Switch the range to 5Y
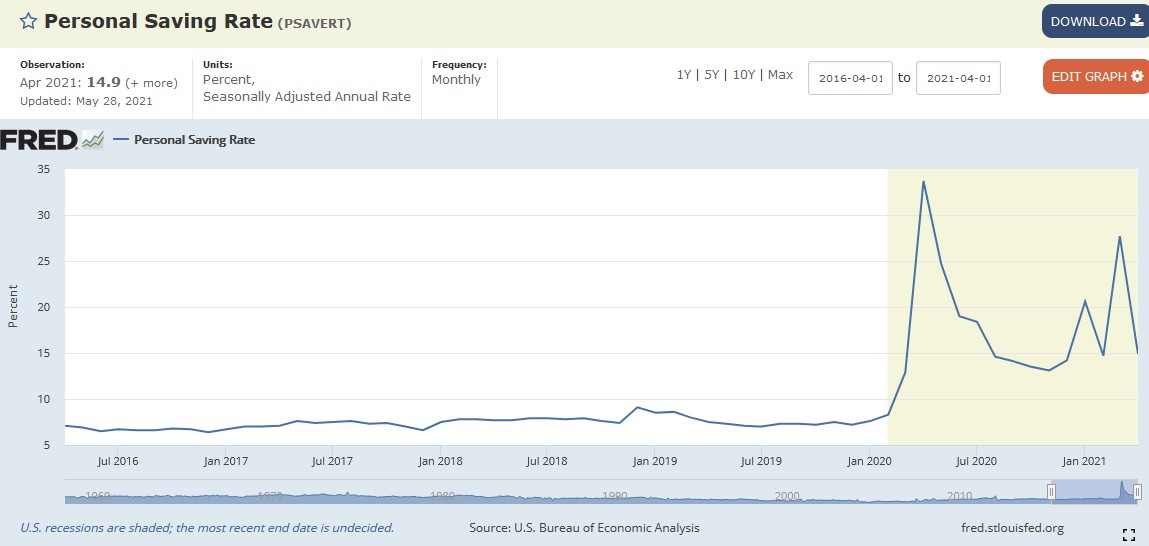1149x546 pixels. [x=712, y=75]
